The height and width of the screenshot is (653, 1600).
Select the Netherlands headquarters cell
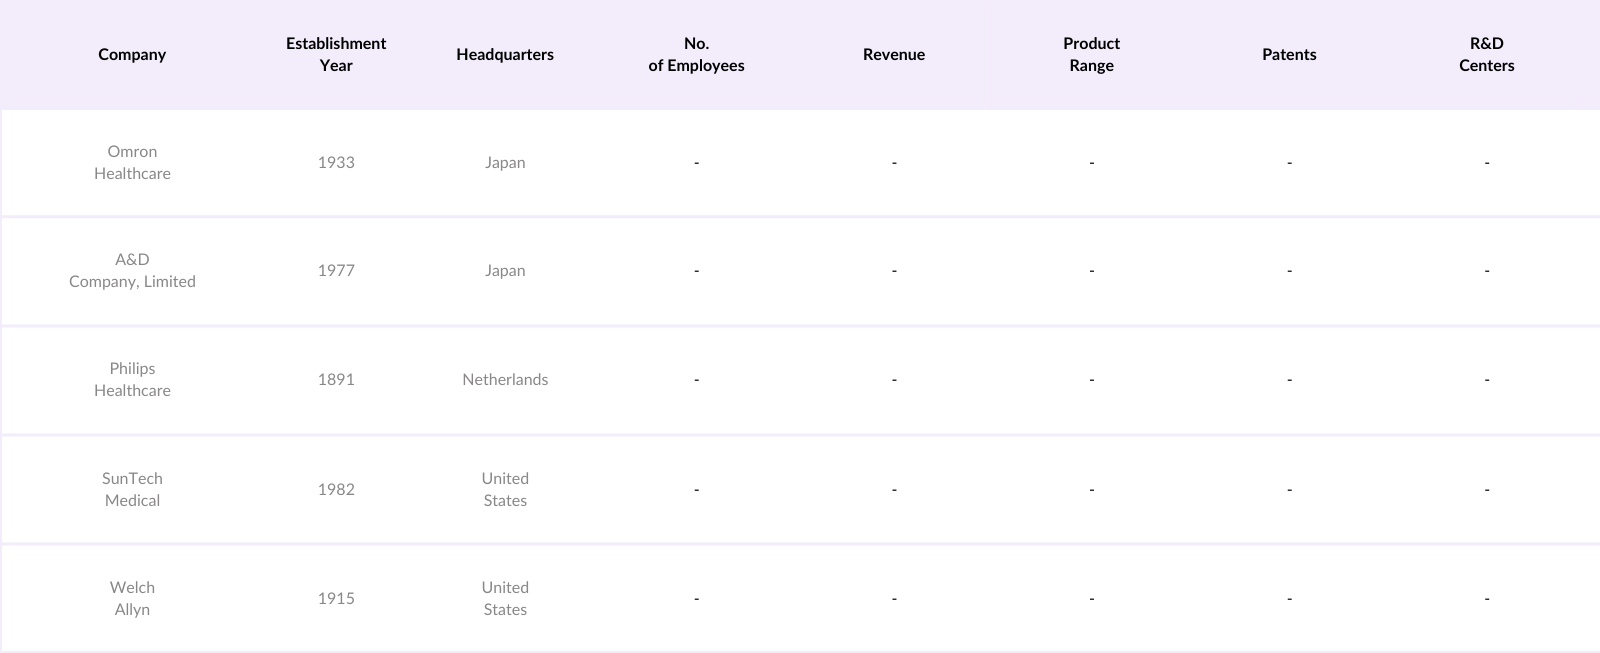coord(505,380)
